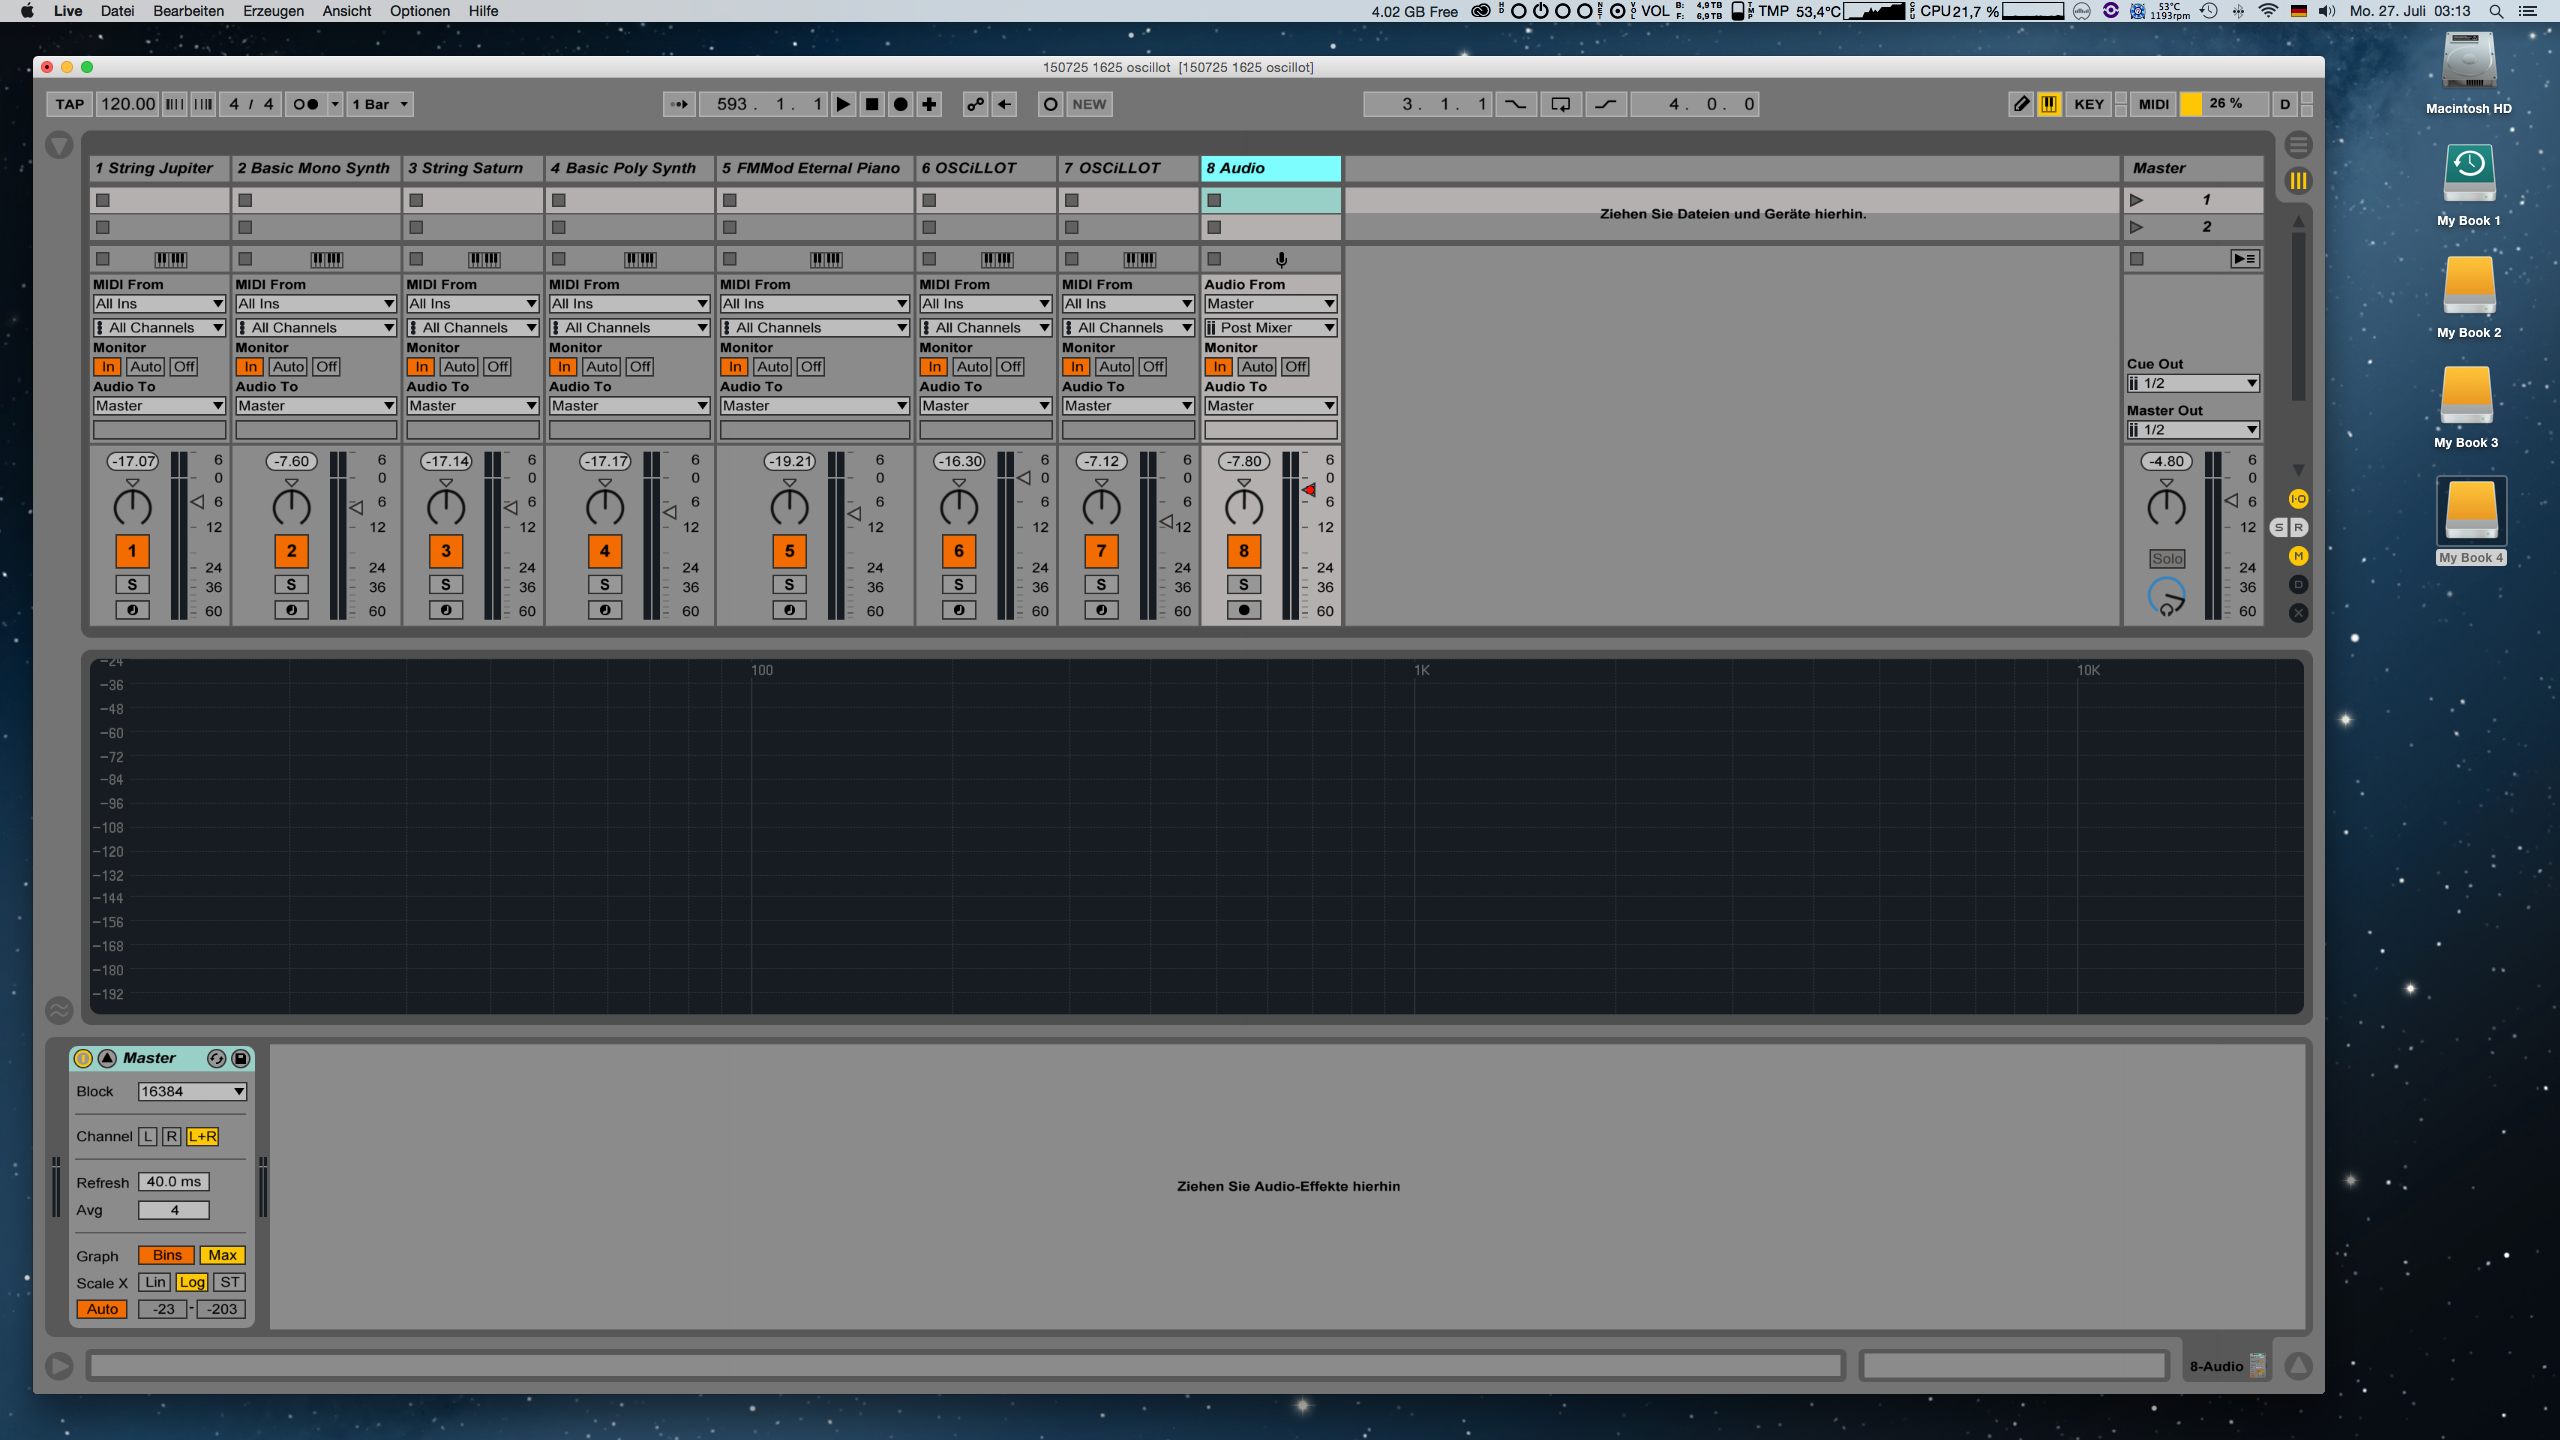Open track 8 Post Mixer dropdown

point(1271,328)
